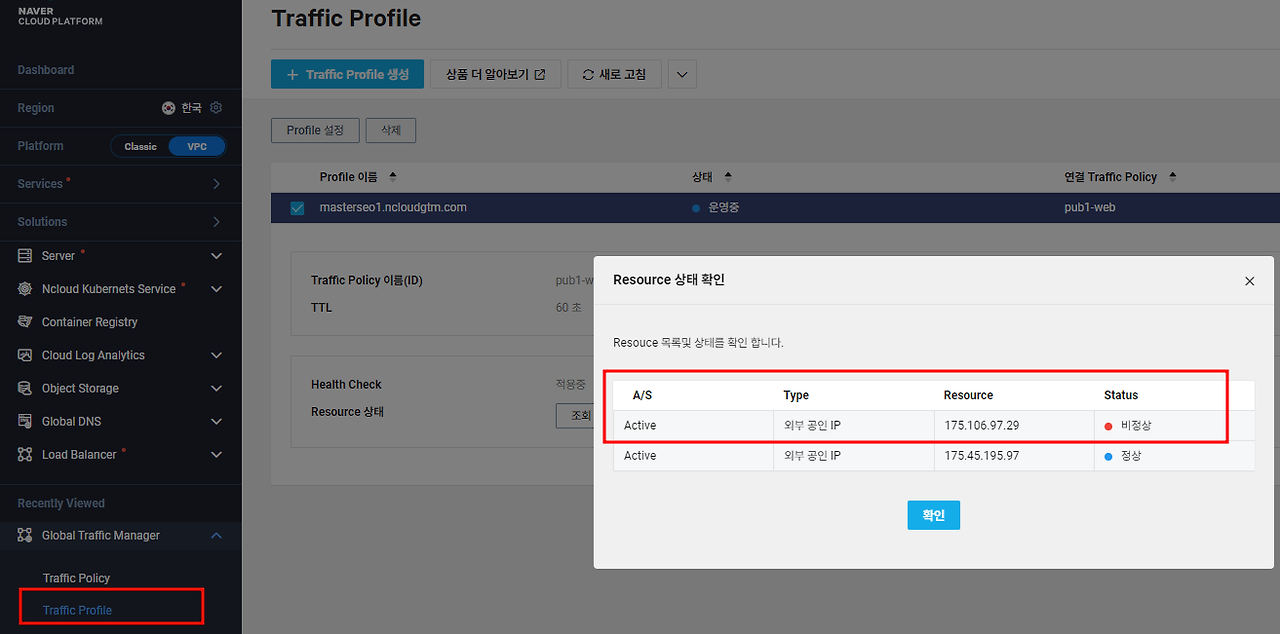Open Traffic Policy menu item
This screenshot has width=1280, height=634.
pyautogui.click(x=76, y=578)
